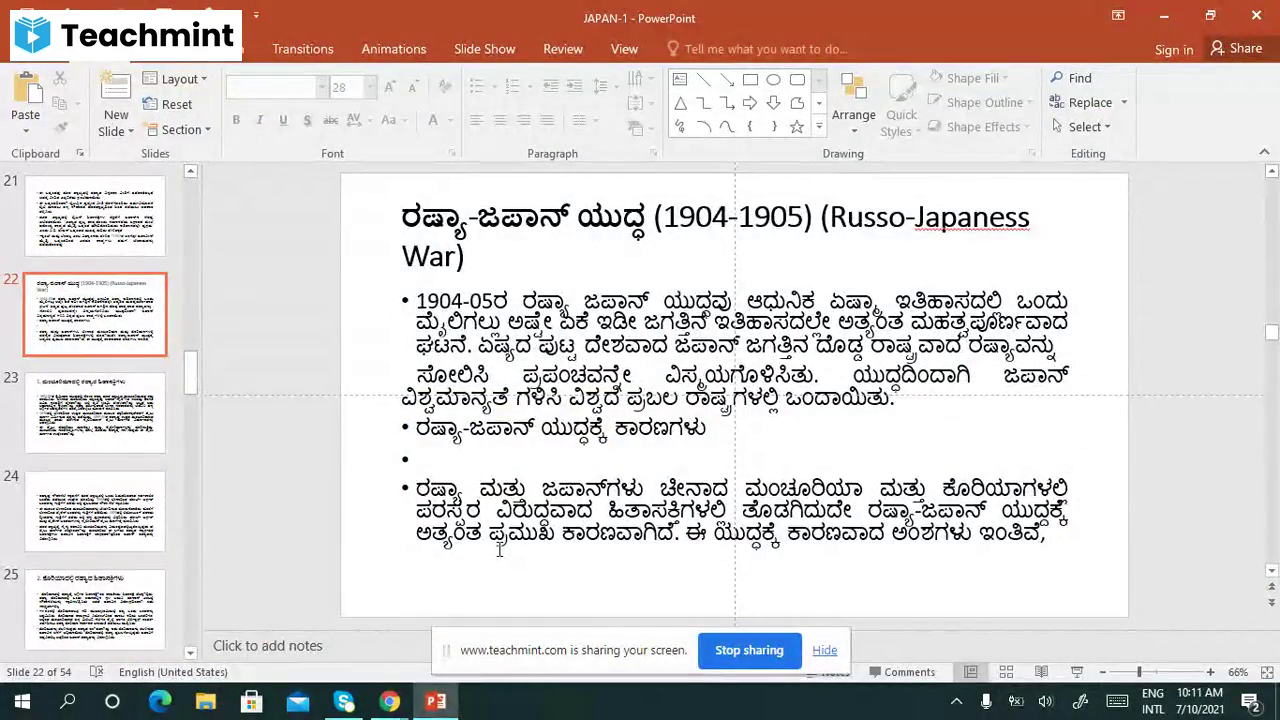Toggle Center paragraph alignment
This screenshot has height=720, width=1280.
click(499, 120)
